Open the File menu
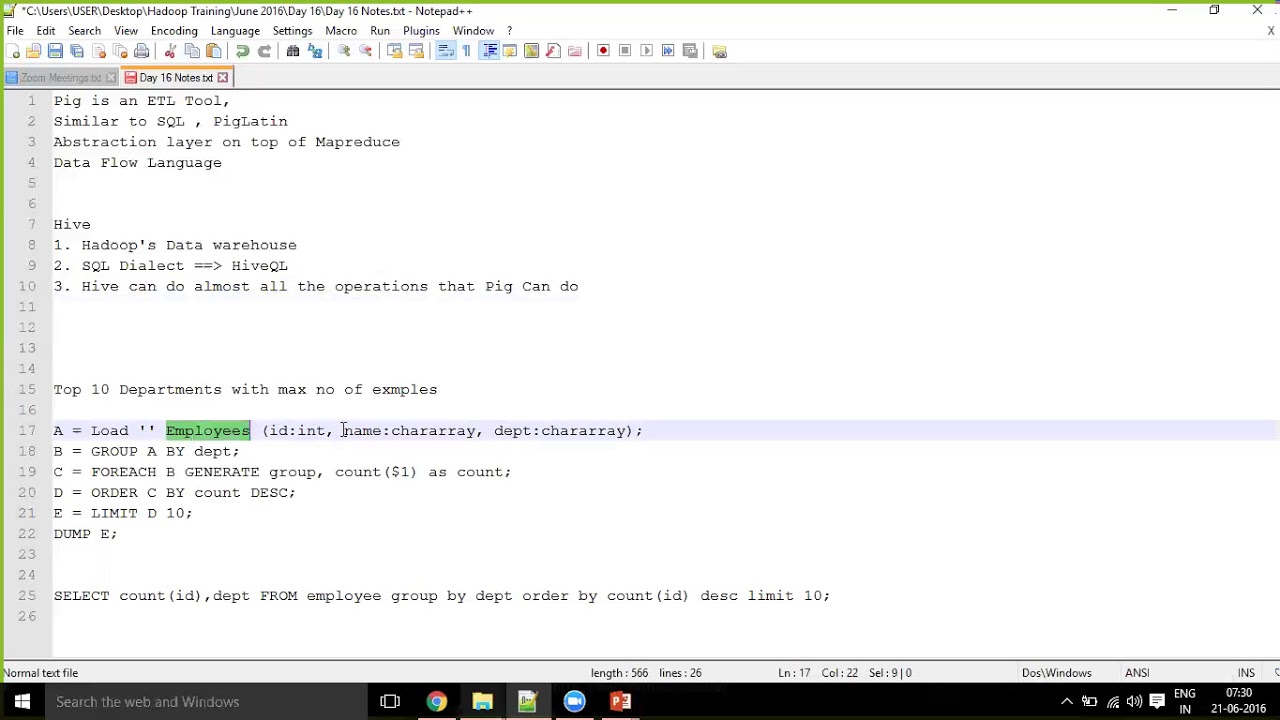Screen dimensions: 1280x720 point(15,31)
